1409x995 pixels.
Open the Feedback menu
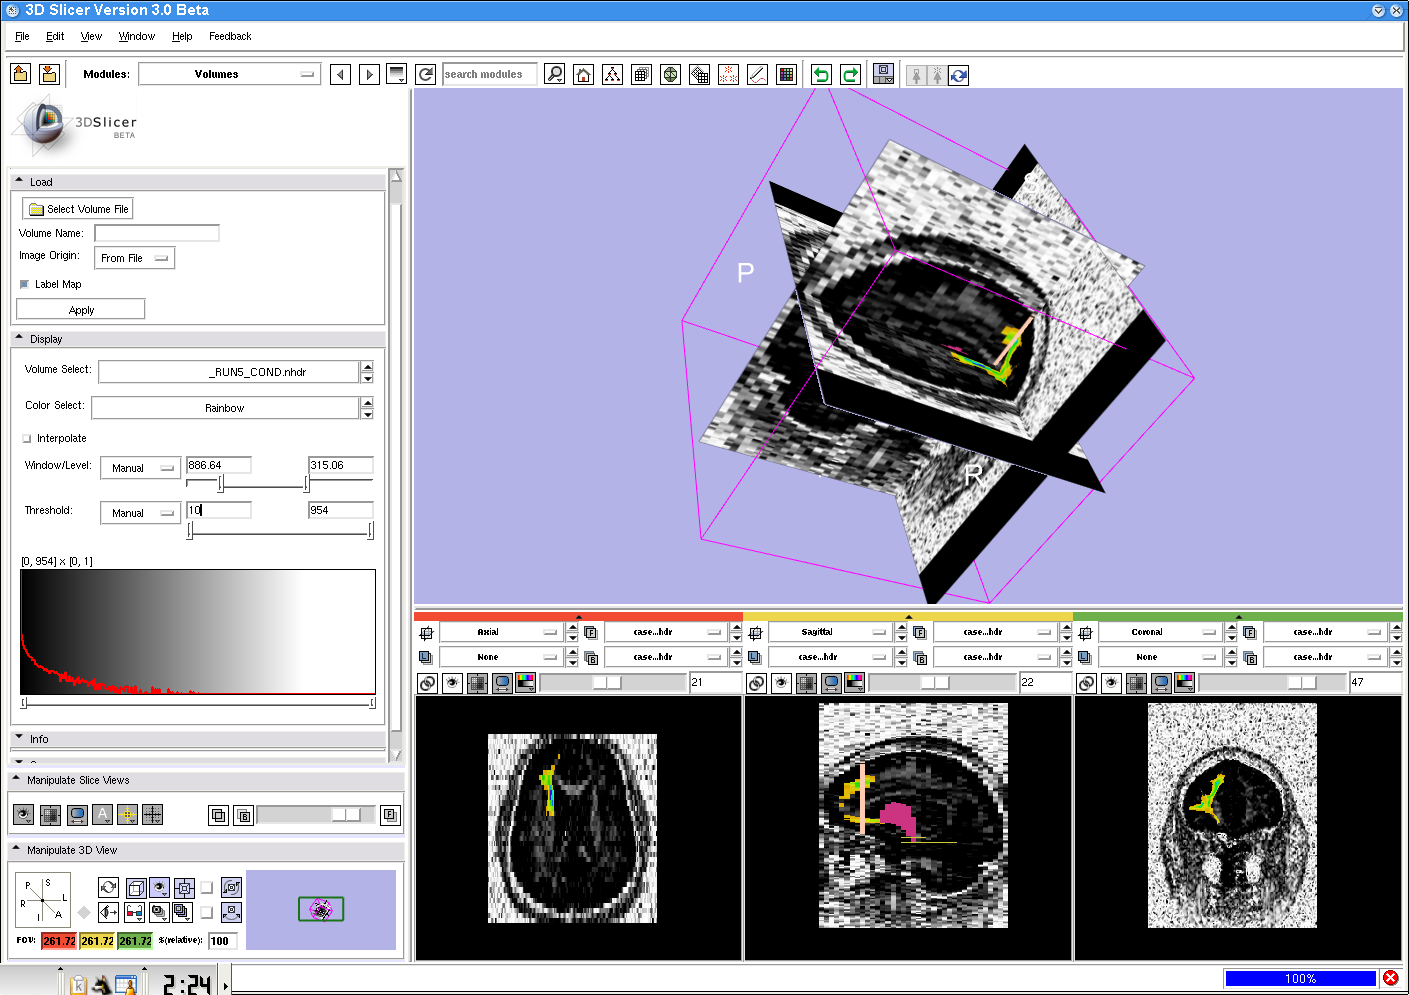(x=230, y=36)
